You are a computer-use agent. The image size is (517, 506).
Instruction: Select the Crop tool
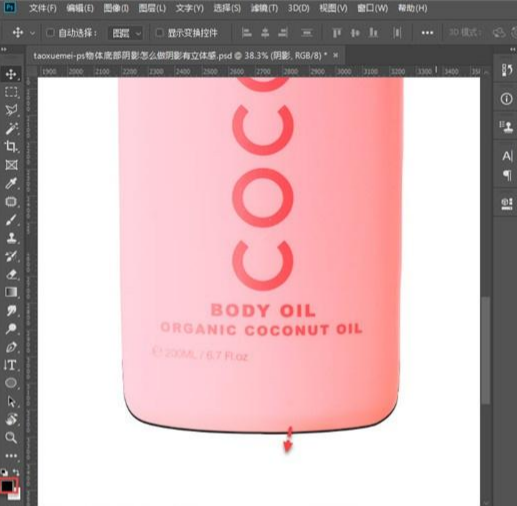click(x=11, y=146)
